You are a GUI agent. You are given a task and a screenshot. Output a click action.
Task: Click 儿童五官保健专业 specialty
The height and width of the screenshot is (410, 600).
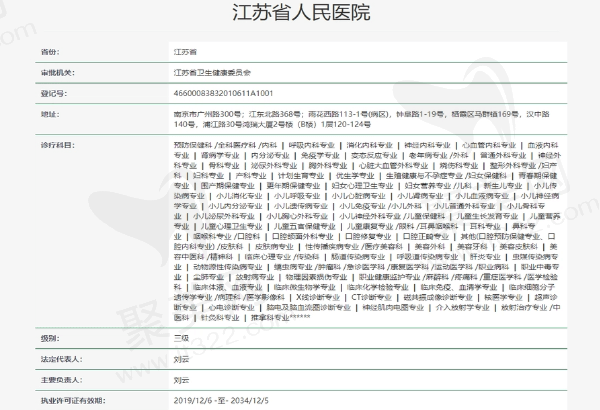click(x=305, y=226)
